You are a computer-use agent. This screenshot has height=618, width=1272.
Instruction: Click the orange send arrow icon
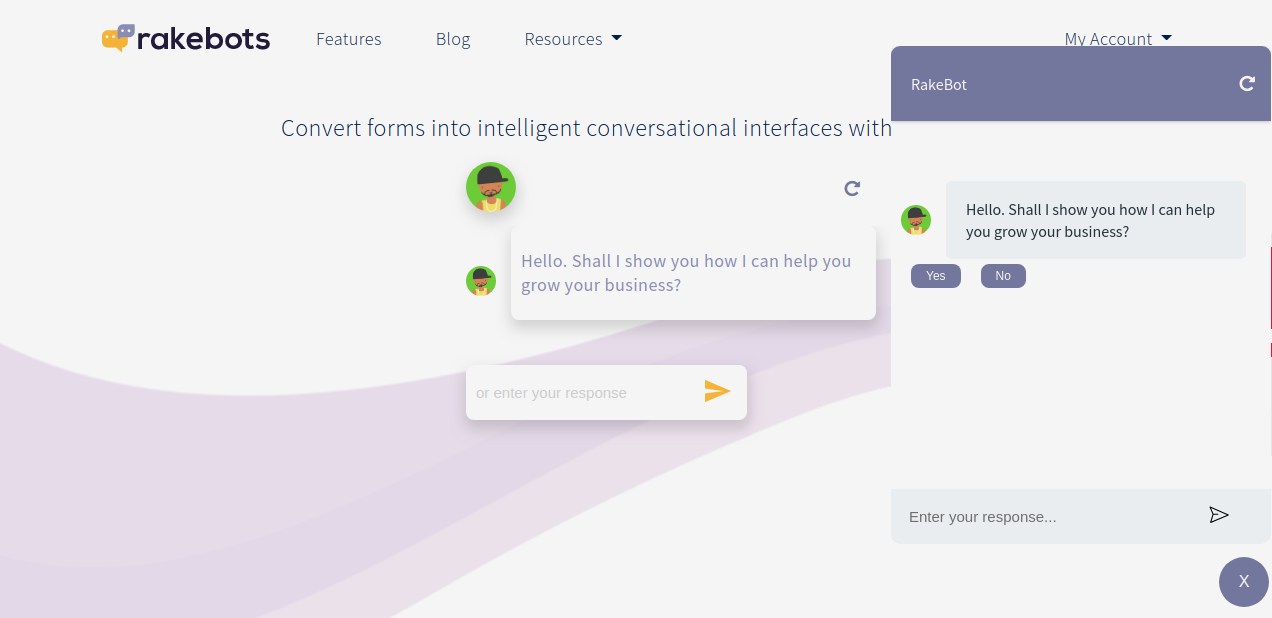pos(717,391)
